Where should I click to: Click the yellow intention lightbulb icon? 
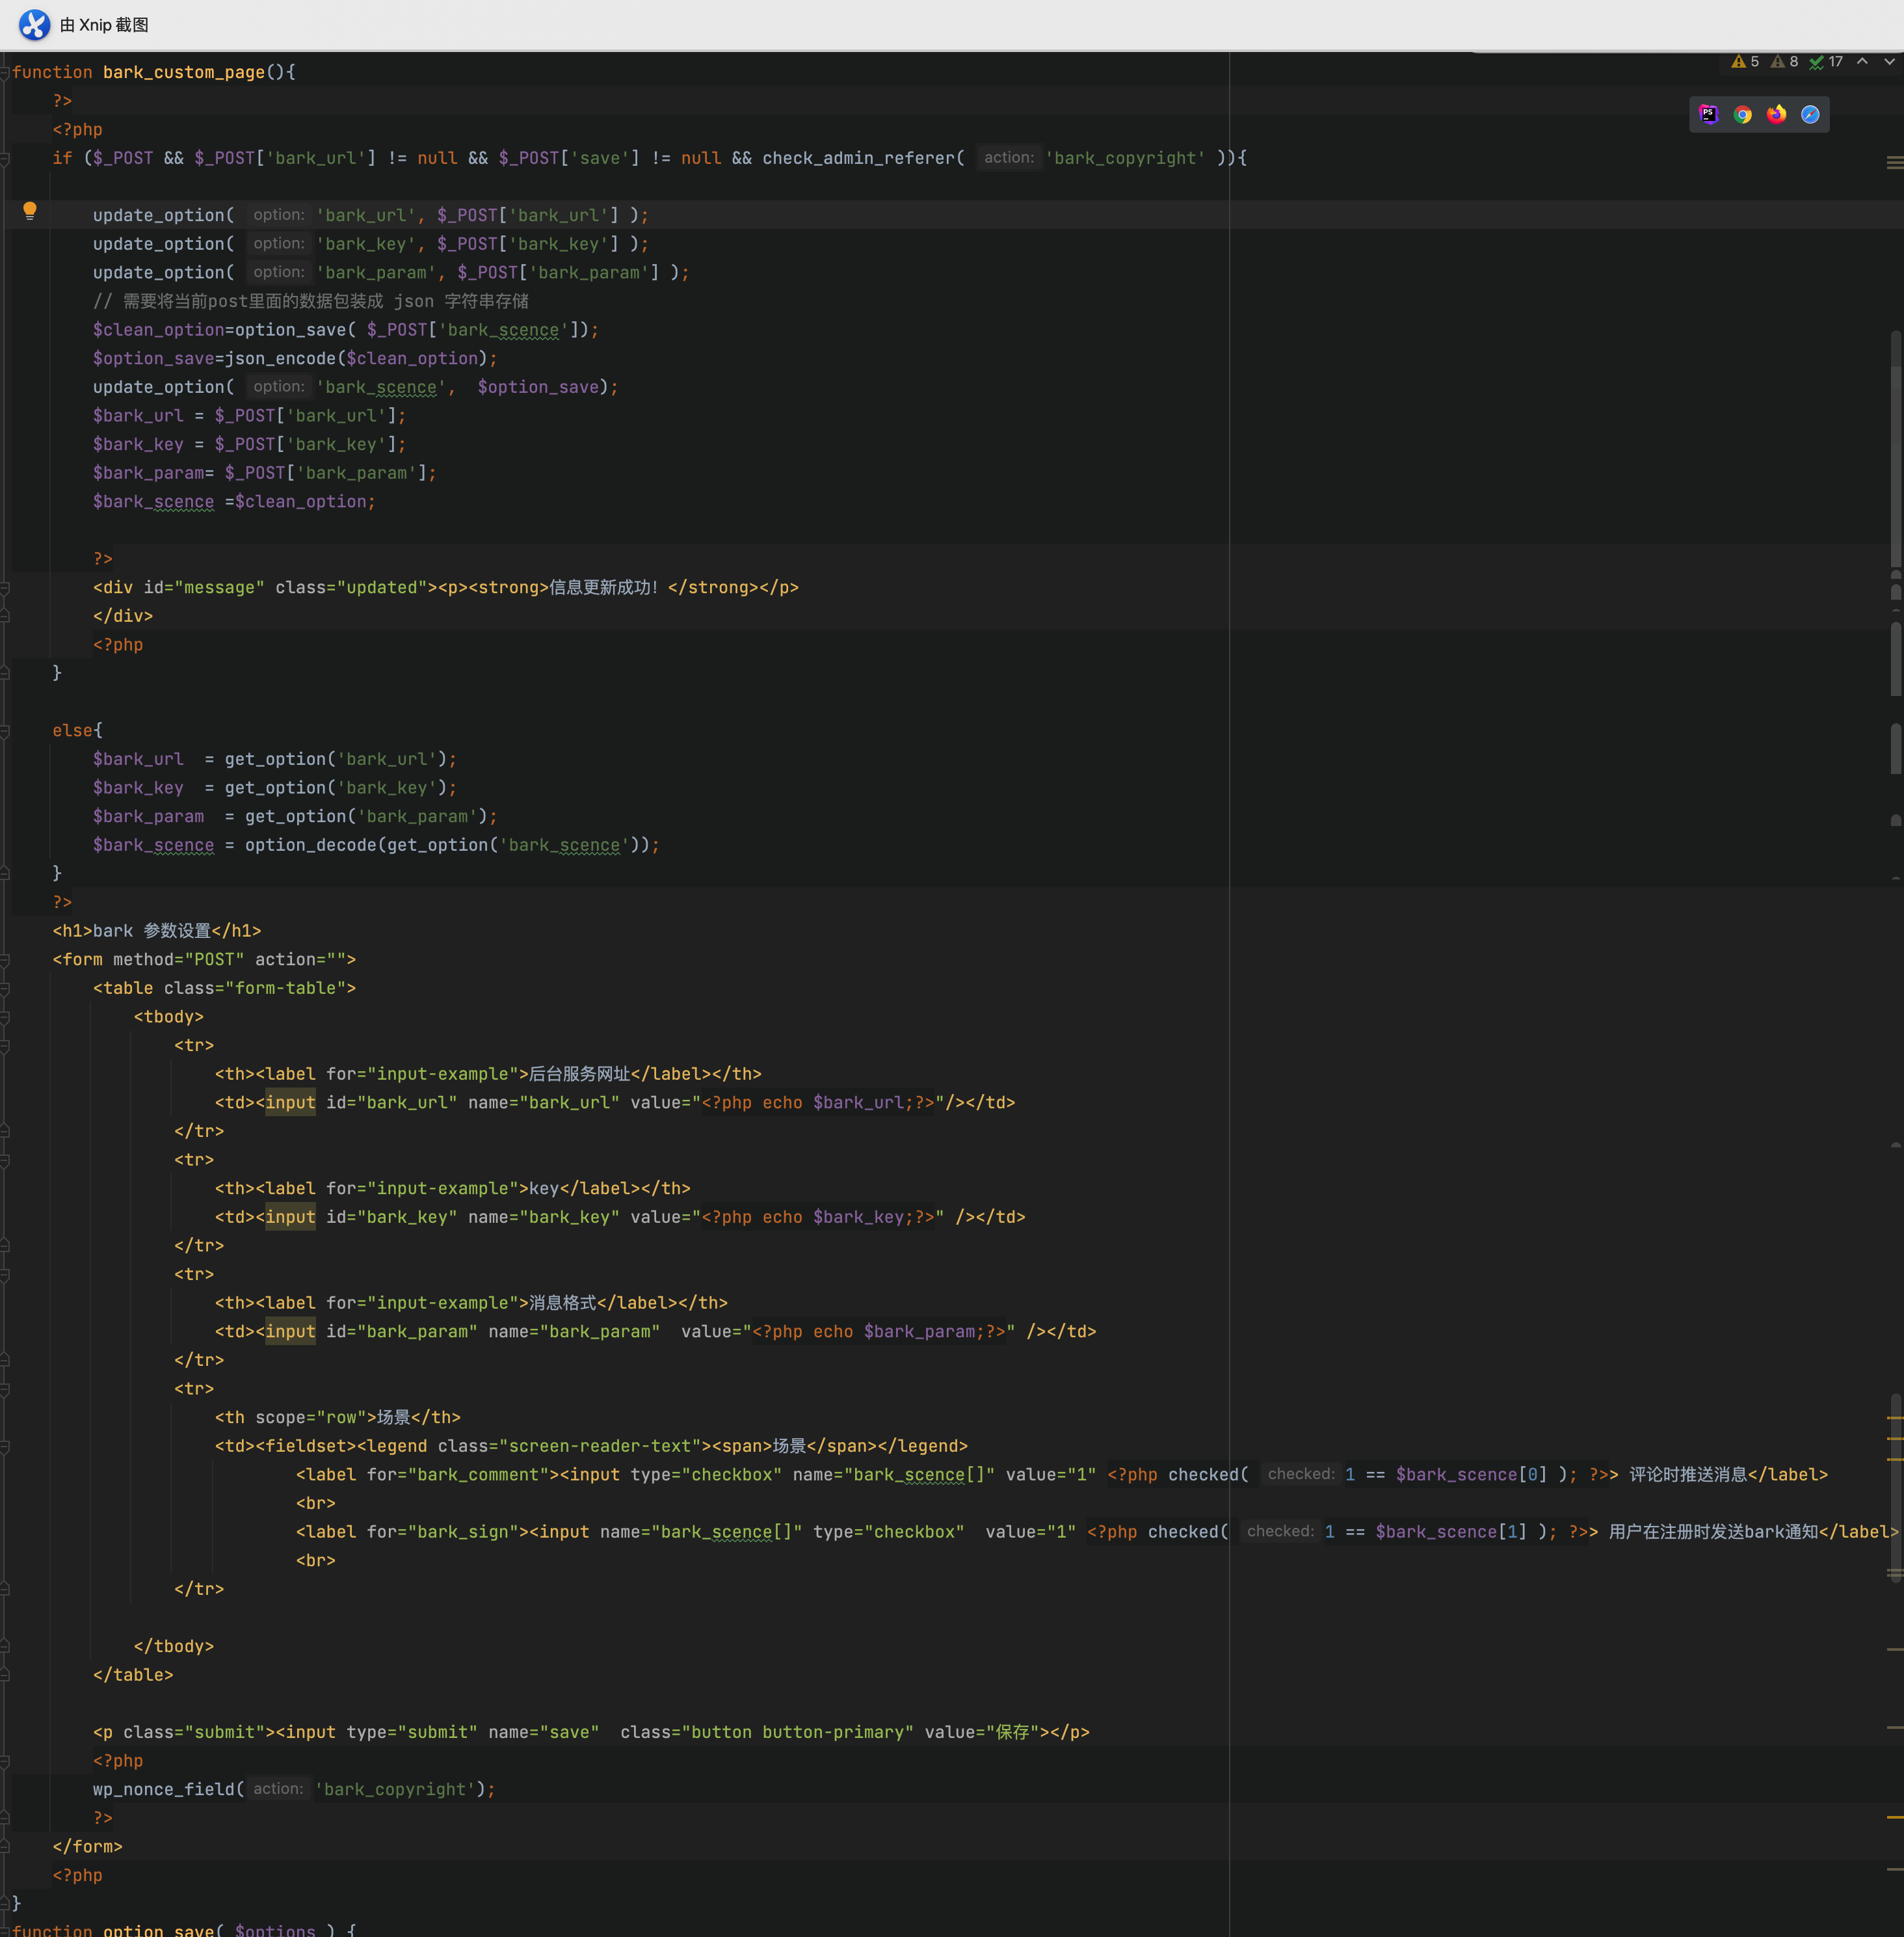pyautogui.click(x=30, y=210)
